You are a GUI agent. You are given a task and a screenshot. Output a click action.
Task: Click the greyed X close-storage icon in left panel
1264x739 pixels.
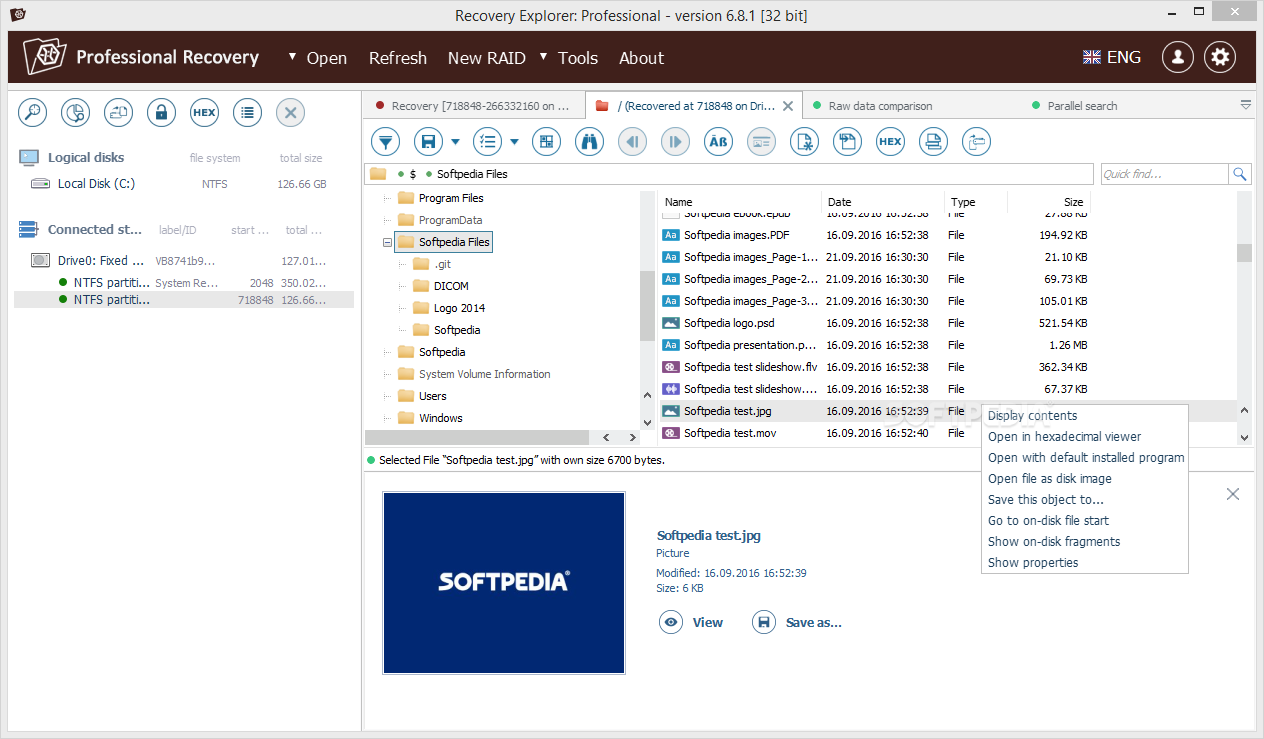point(290,113)
